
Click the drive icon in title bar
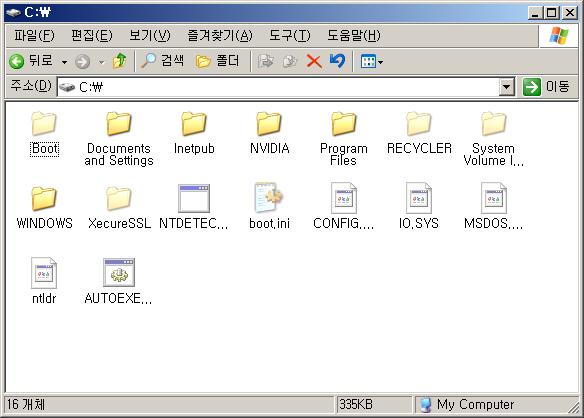point(13,13)
